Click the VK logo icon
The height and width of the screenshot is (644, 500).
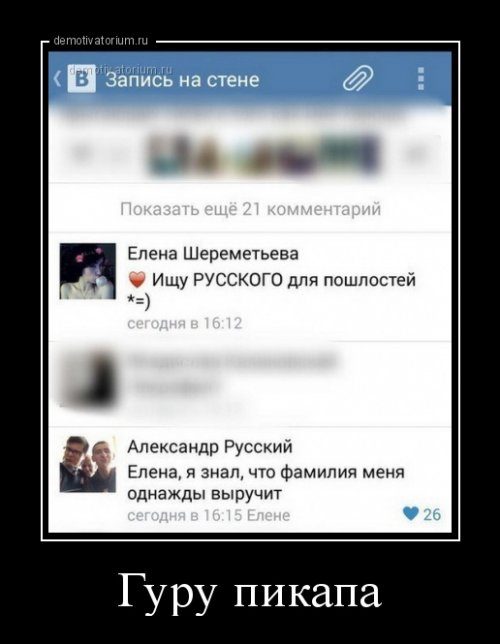[x=81, y=79]
